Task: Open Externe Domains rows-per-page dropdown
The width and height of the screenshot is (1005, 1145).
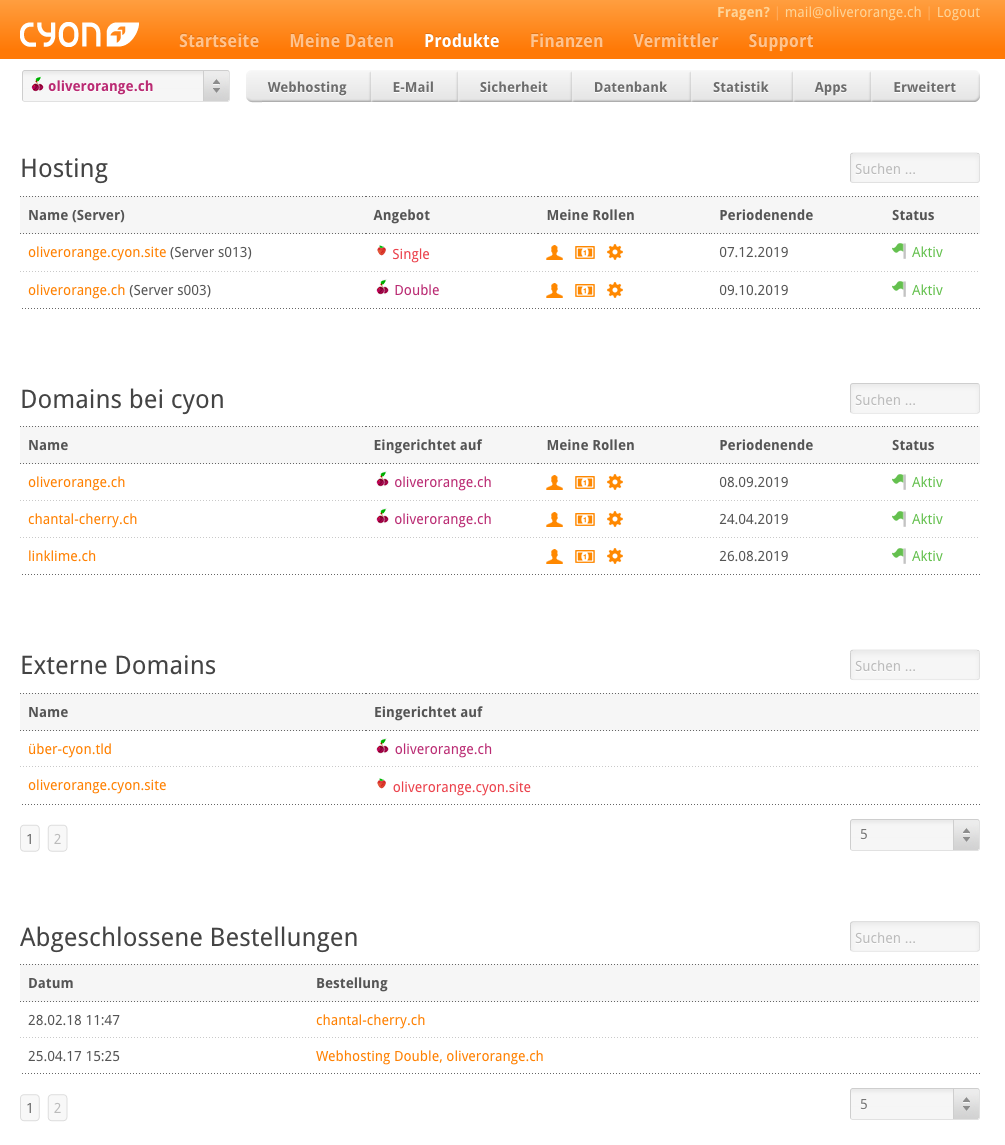Action: (914, 835)
